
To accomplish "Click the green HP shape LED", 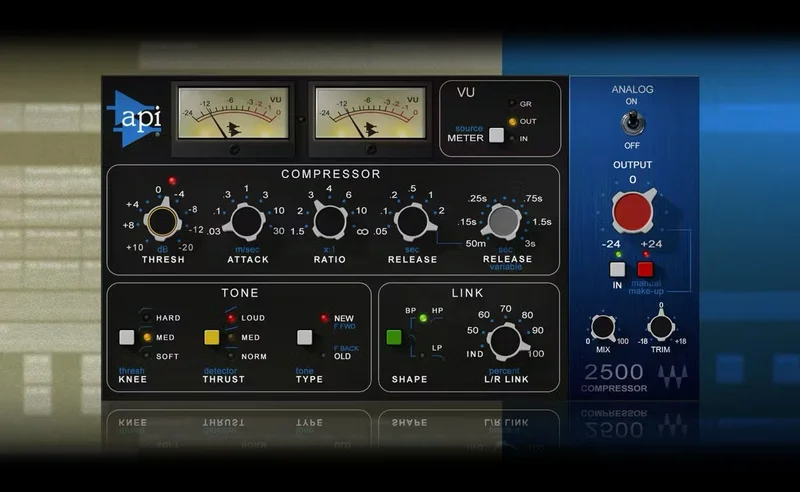I will (x=423, y=318).
